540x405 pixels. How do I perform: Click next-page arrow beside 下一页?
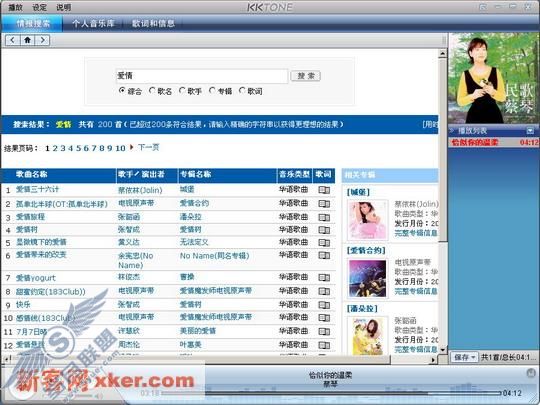click(x=132, y=147)
